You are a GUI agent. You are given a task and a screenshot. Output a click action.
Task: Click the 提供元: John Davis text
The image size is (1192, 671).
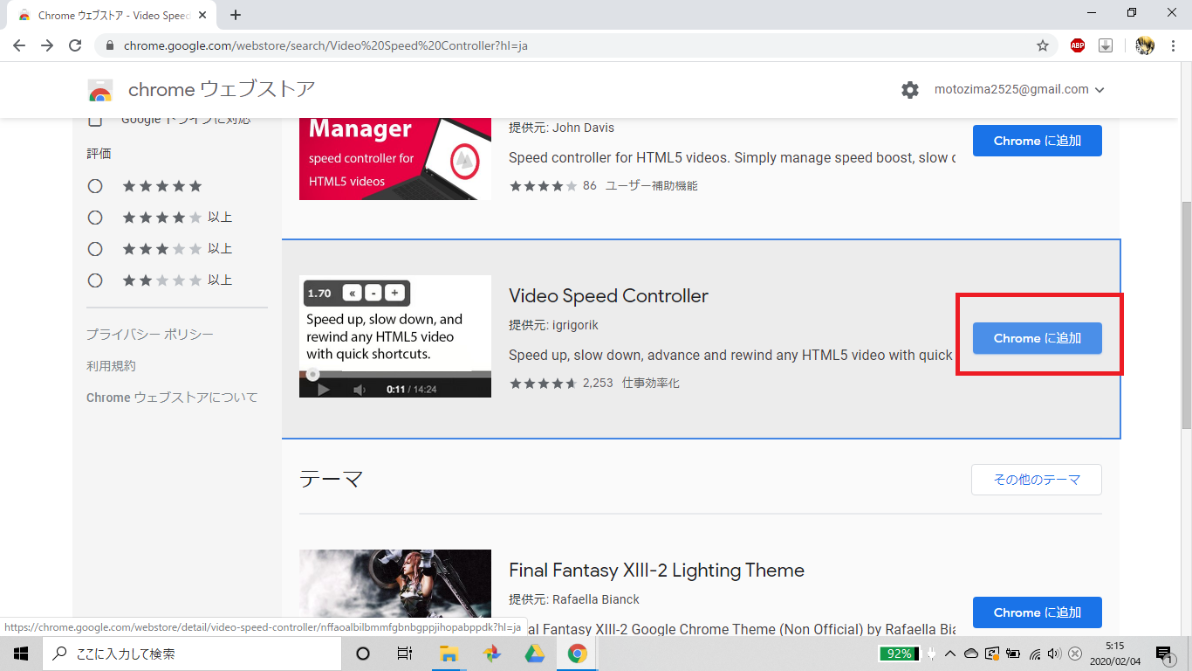click(561, 128)
